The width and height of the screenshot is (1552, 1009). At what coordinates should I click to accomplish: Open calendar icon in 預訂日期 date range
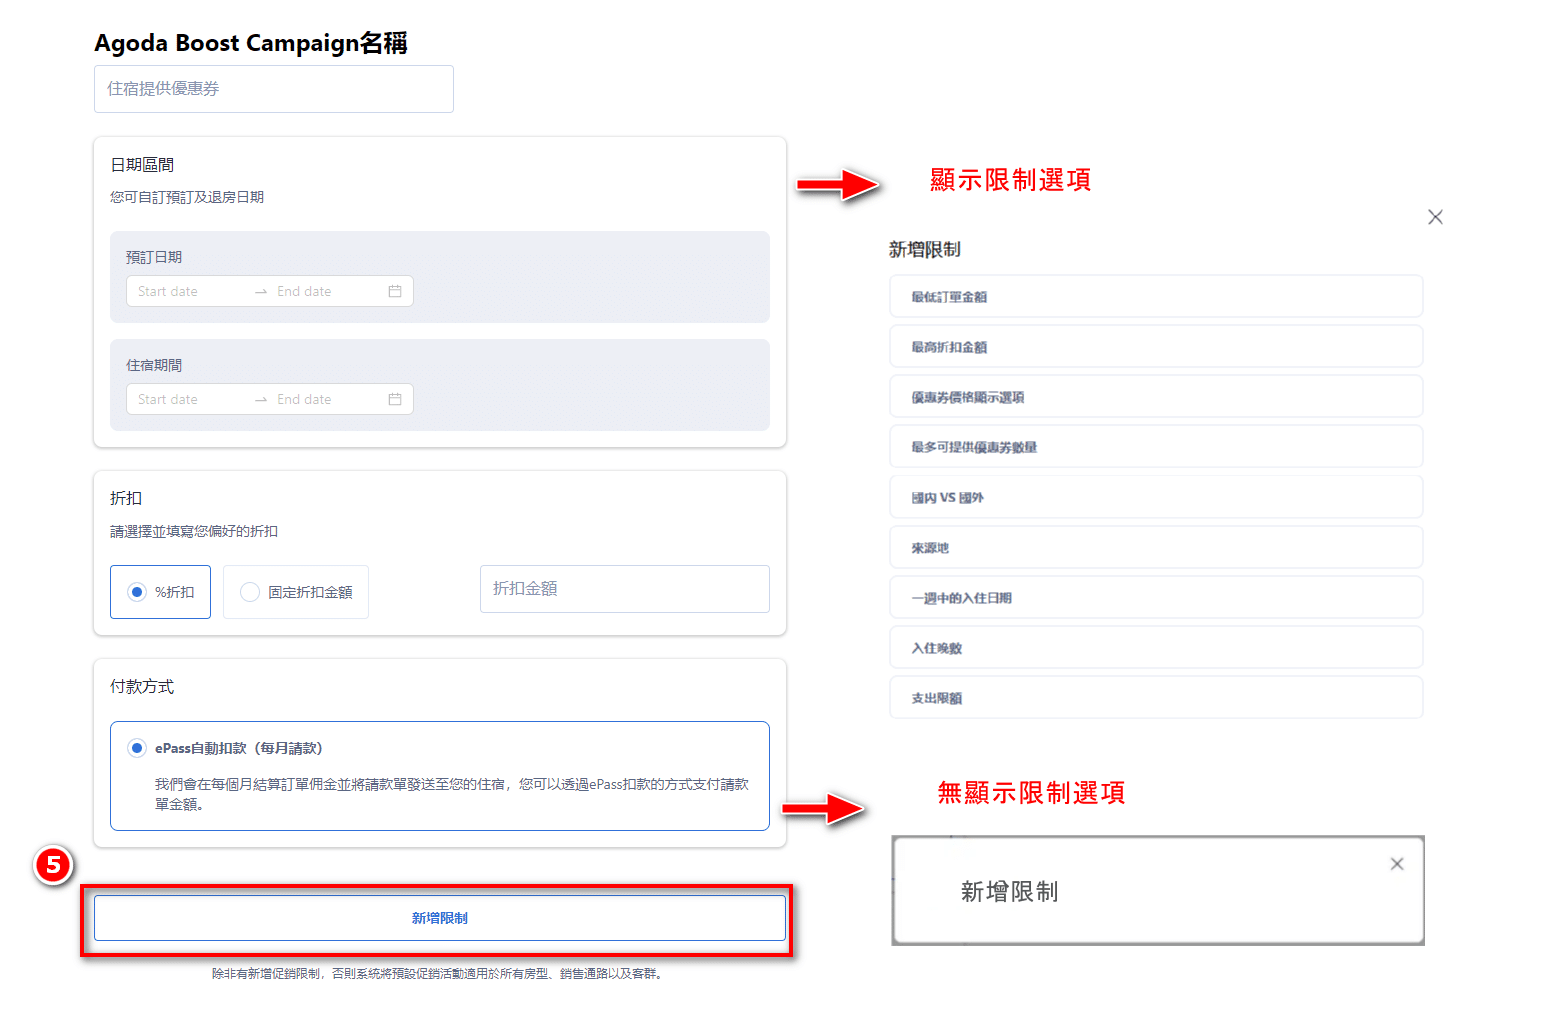coord(395,291)
